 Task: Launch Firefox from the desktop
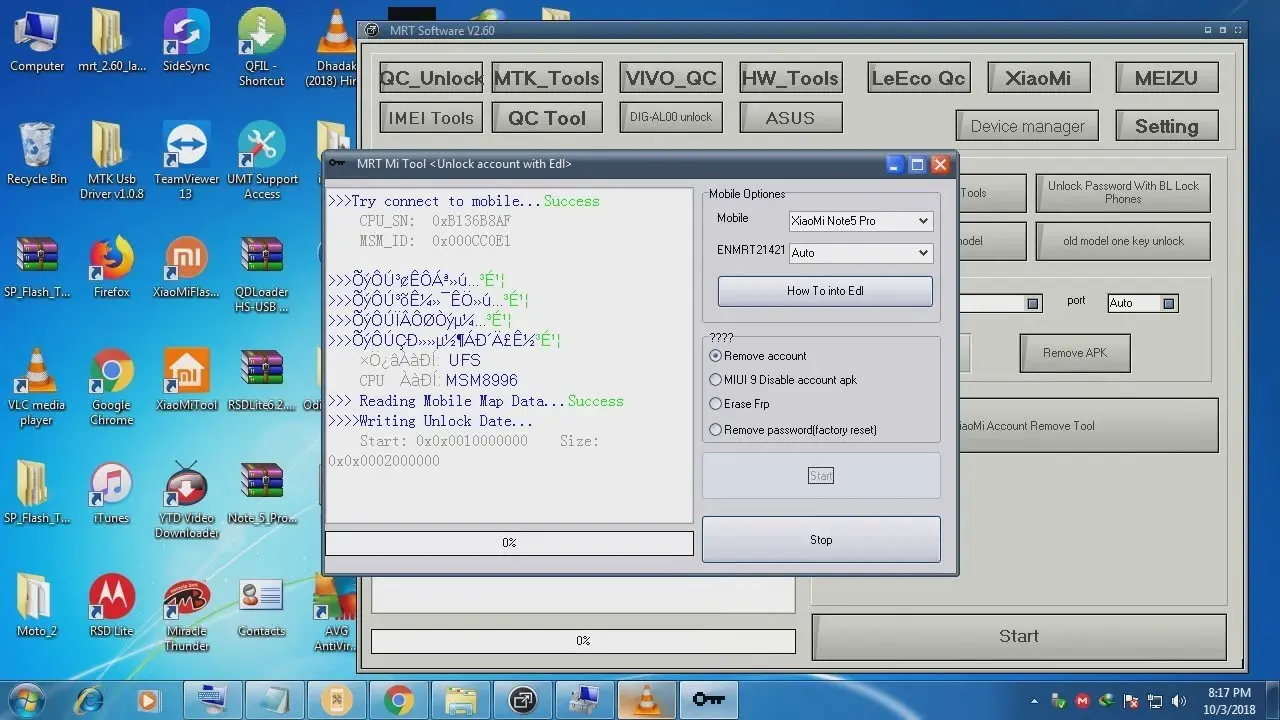(x=112, y=267)
